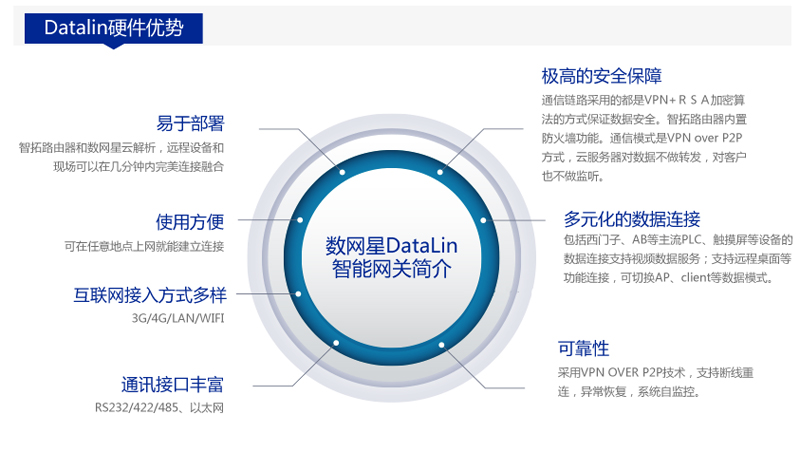This screenshot has width=800, height=452.
Task: Click the 3G/4G/LAN/WIFI text
Action: pyautogui.click(x=178, y=318)
